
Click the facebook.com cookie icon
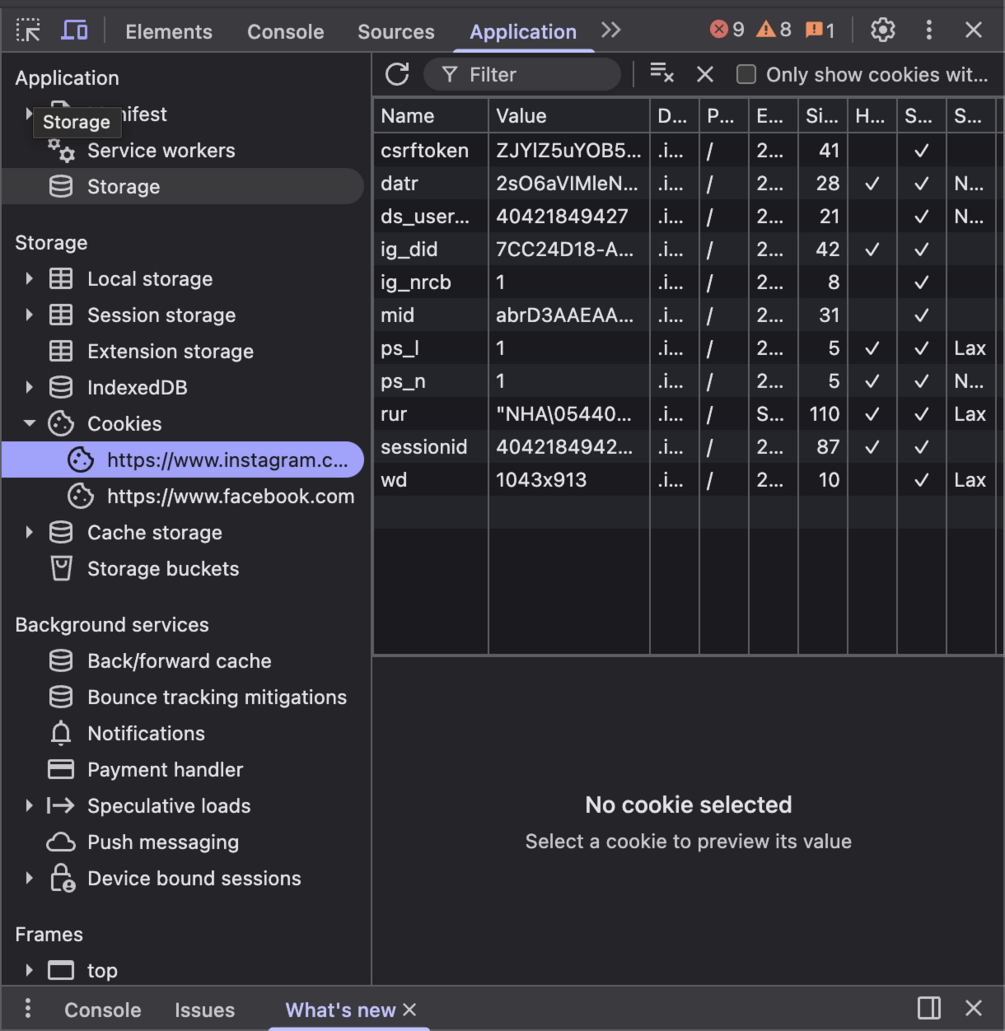tap(81, 496)
